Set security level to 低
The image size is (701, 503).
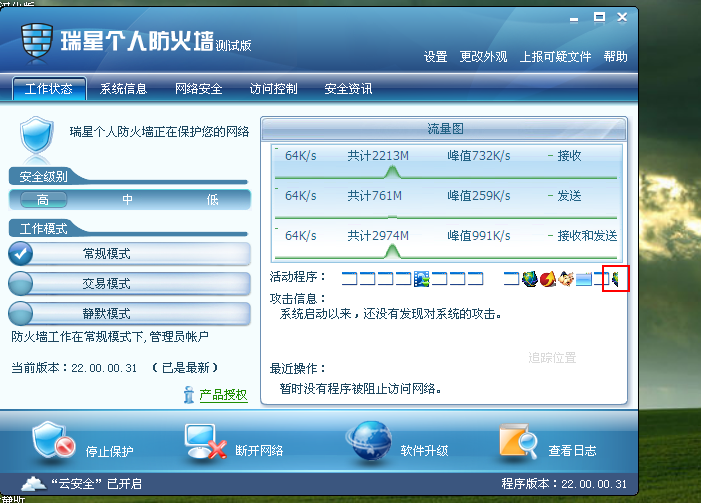[212, 199]
